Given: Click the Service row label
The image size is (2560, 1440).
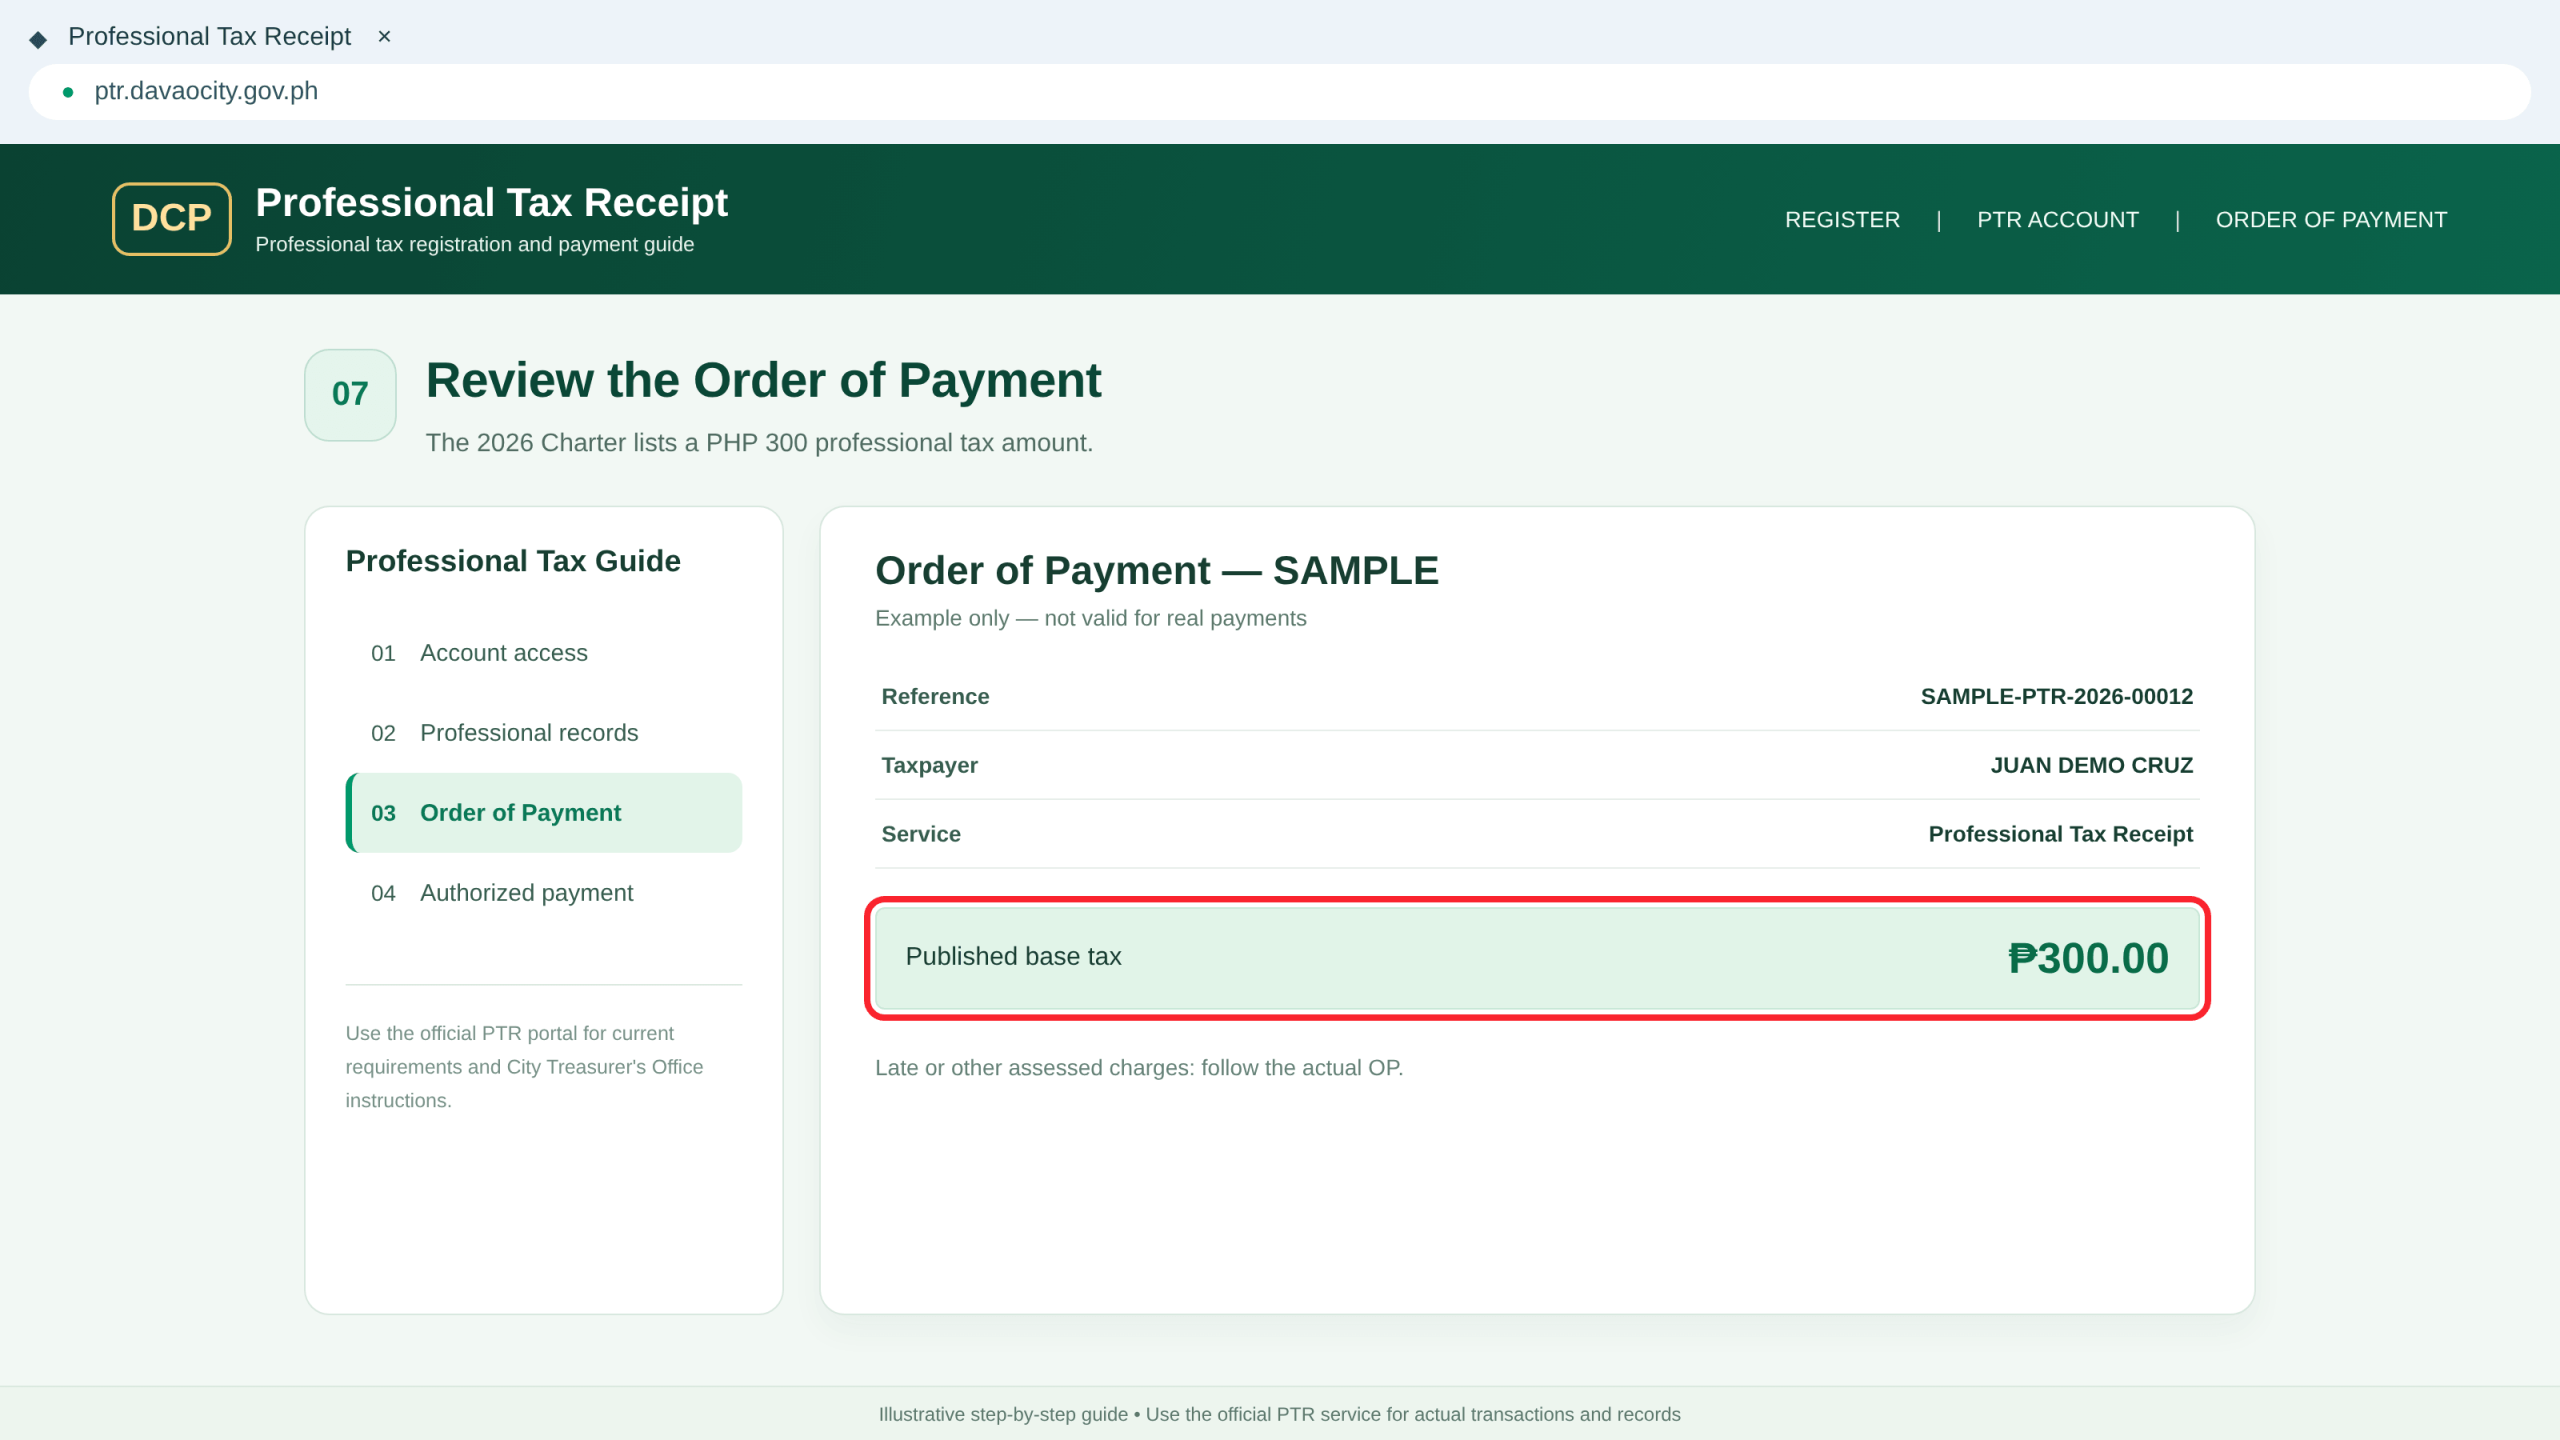Looking at the screenshot, I should 921,834.
